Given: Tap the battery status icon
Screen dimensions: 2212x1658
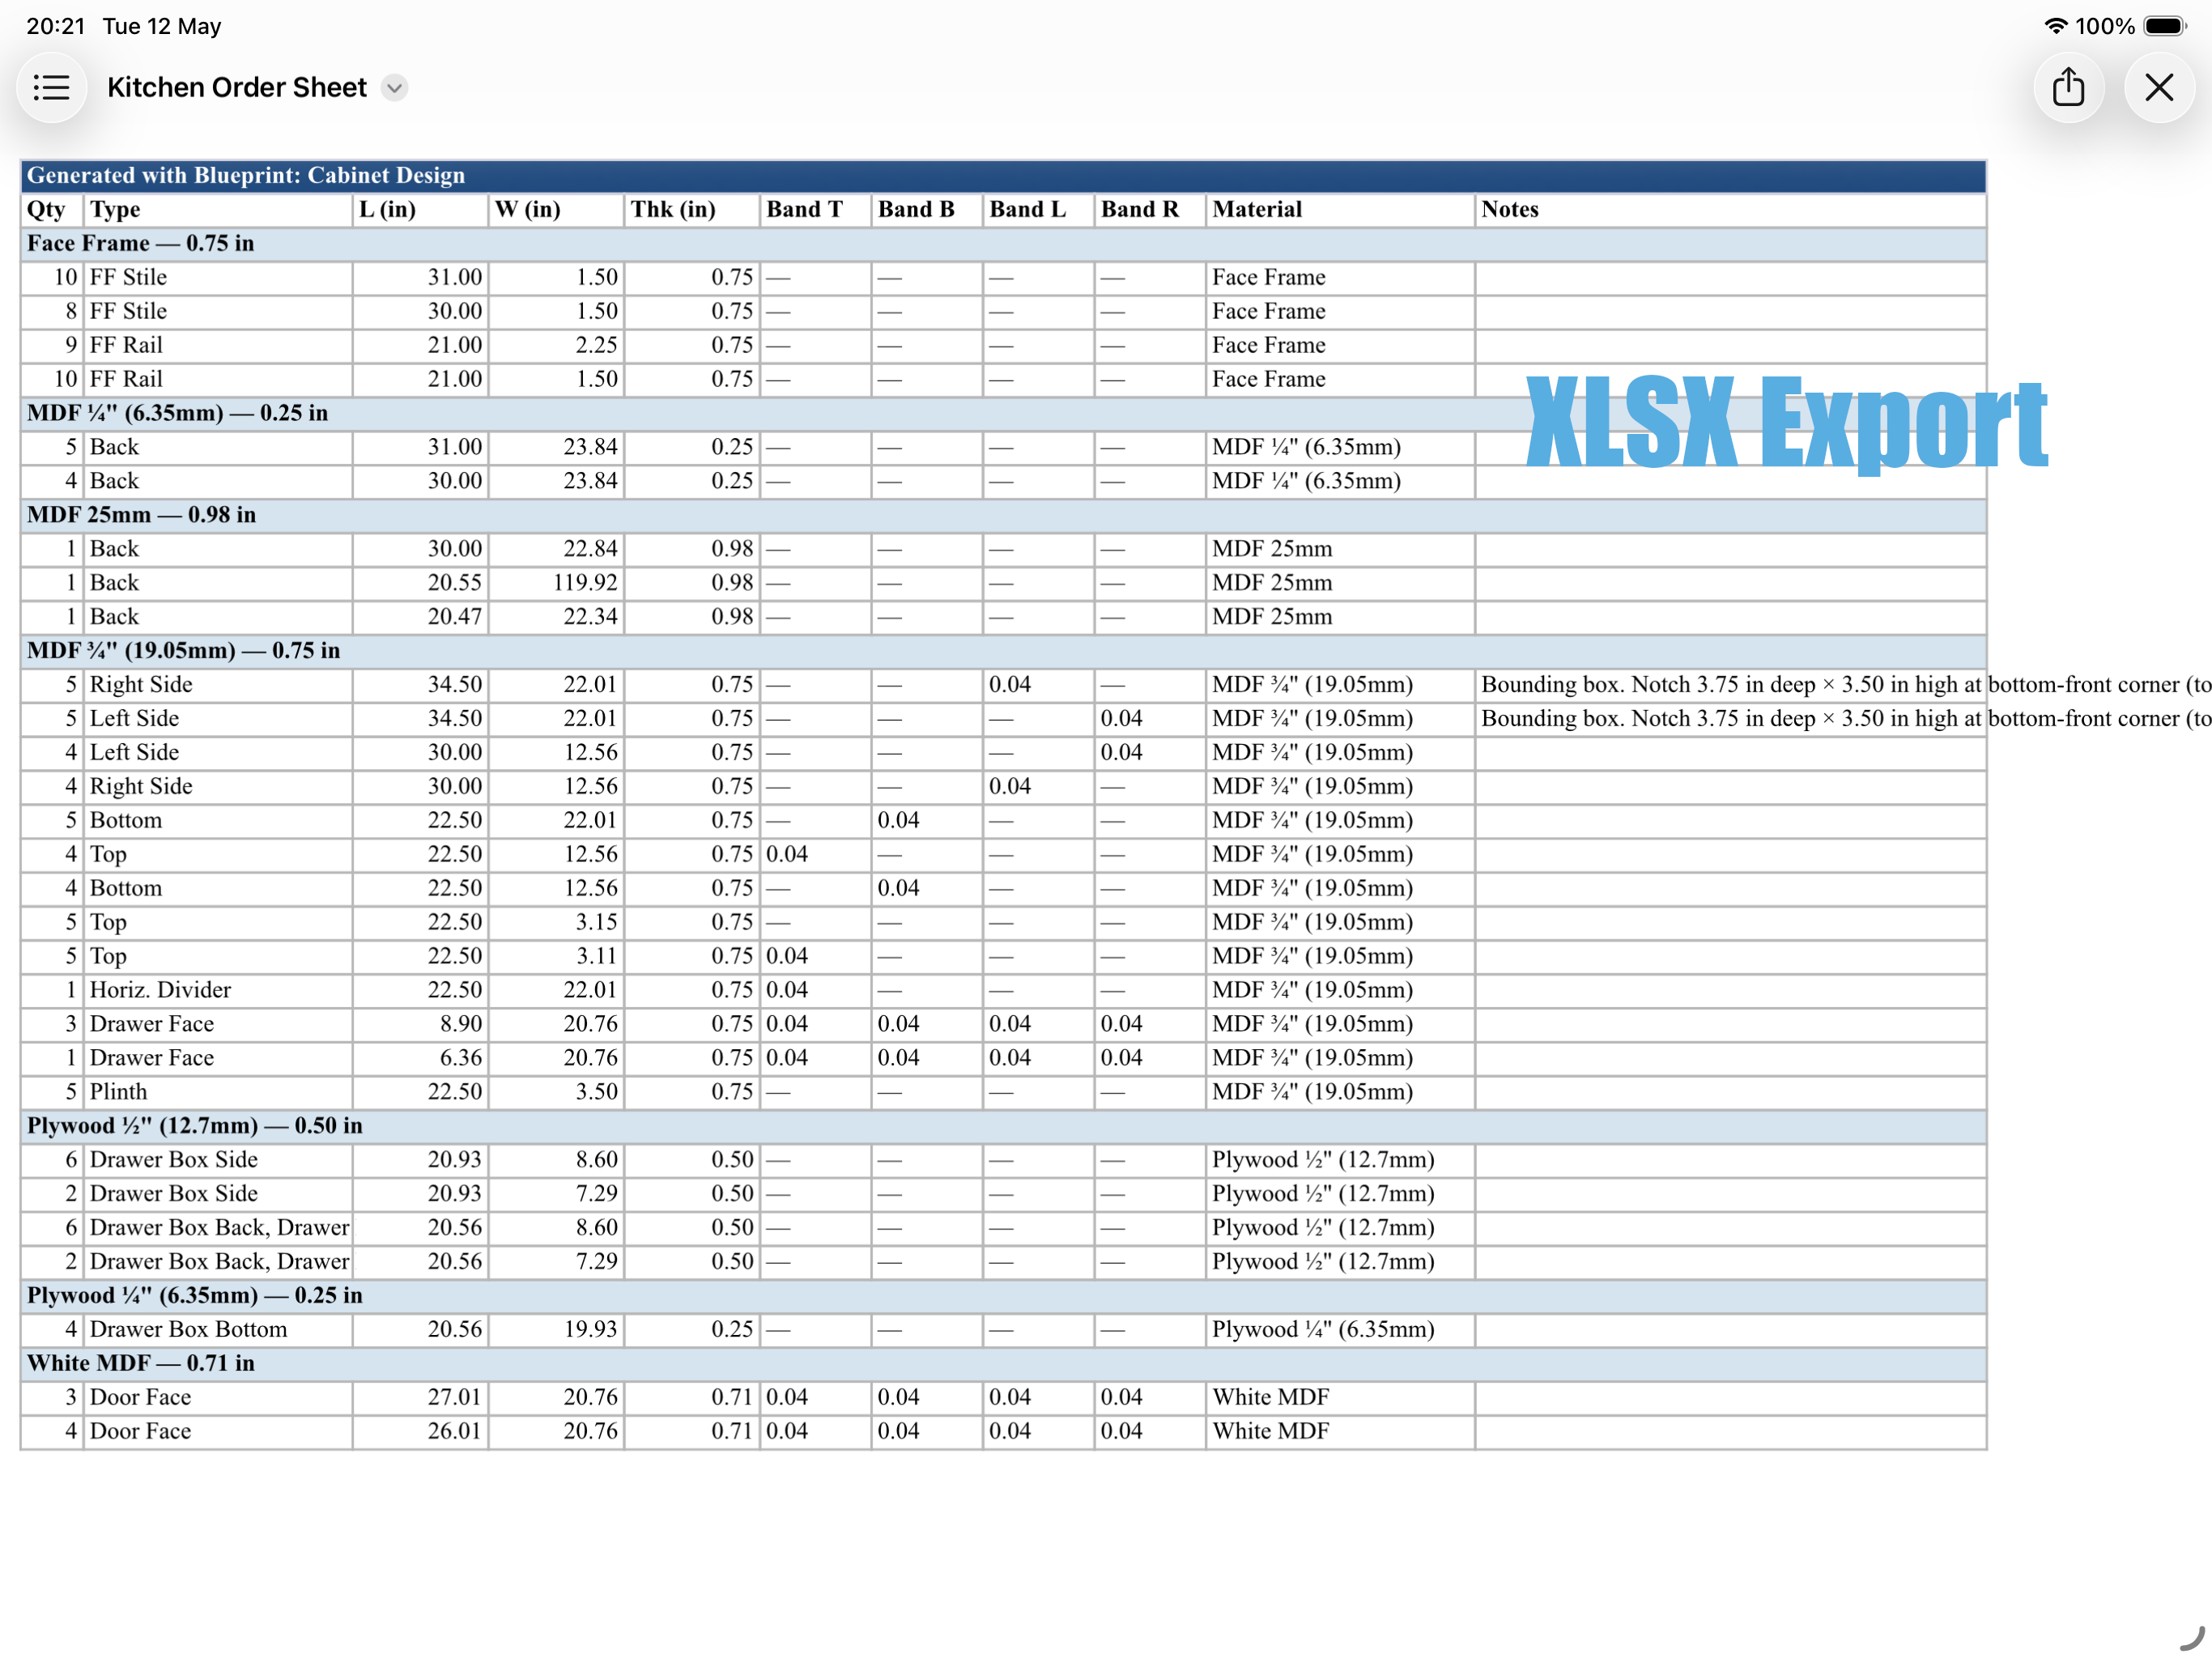Looking at the screenshot, I should 2165,26.
